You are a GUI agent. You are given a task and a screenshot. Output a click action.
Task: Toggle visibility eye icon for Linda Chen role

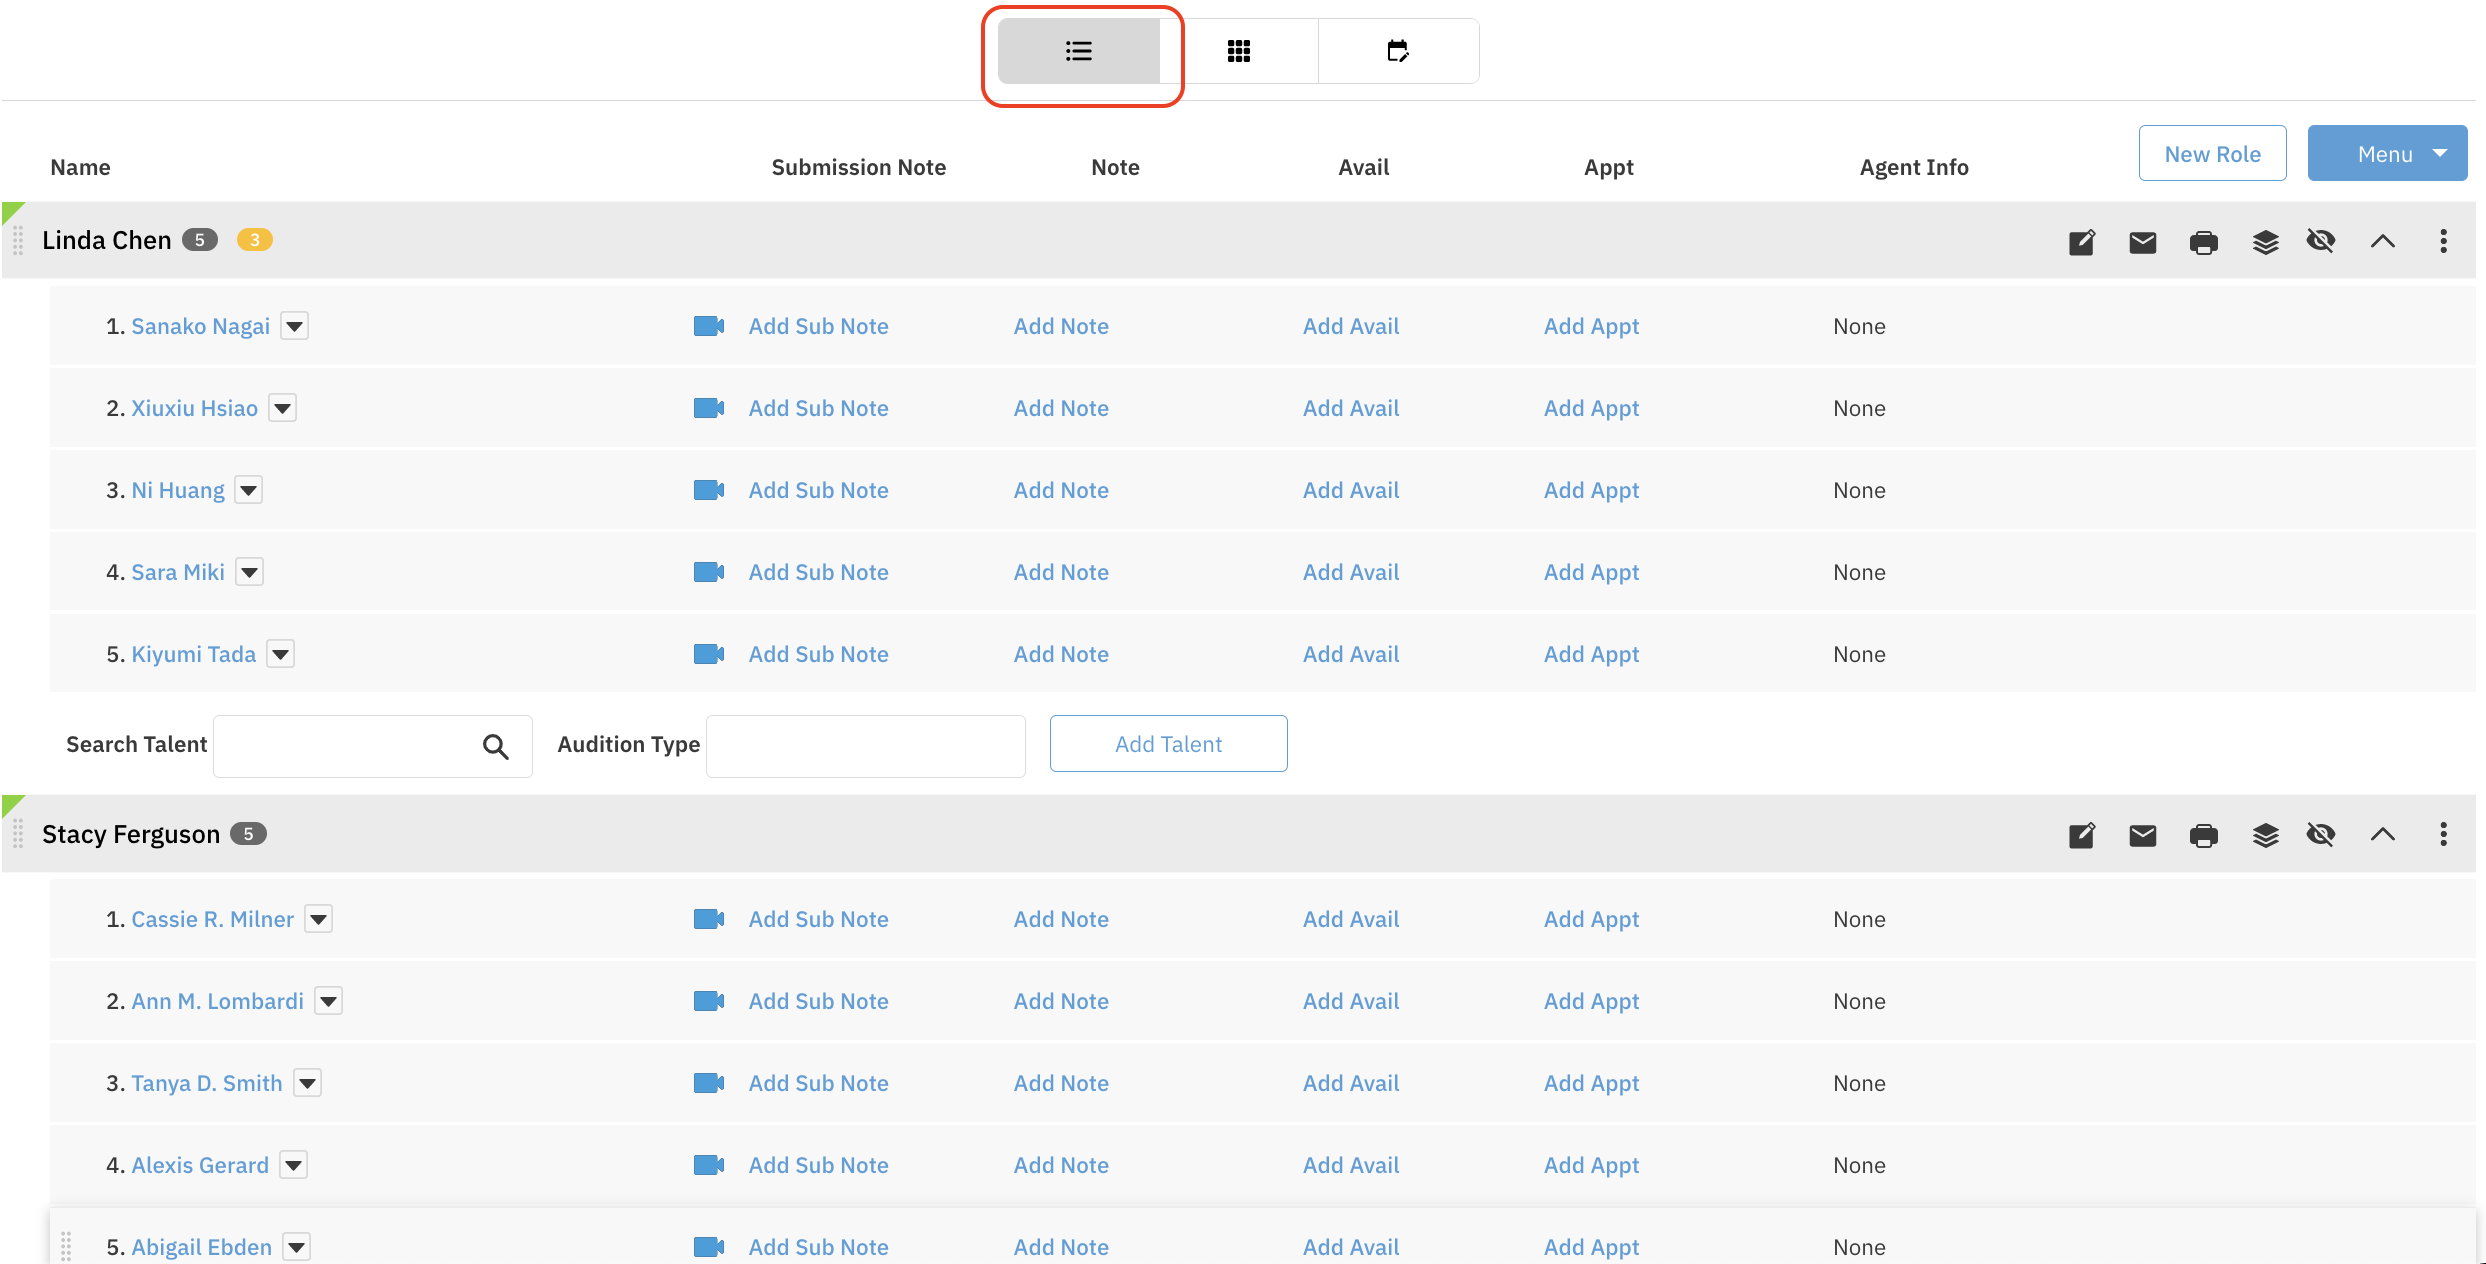(x=2321, y=241)
